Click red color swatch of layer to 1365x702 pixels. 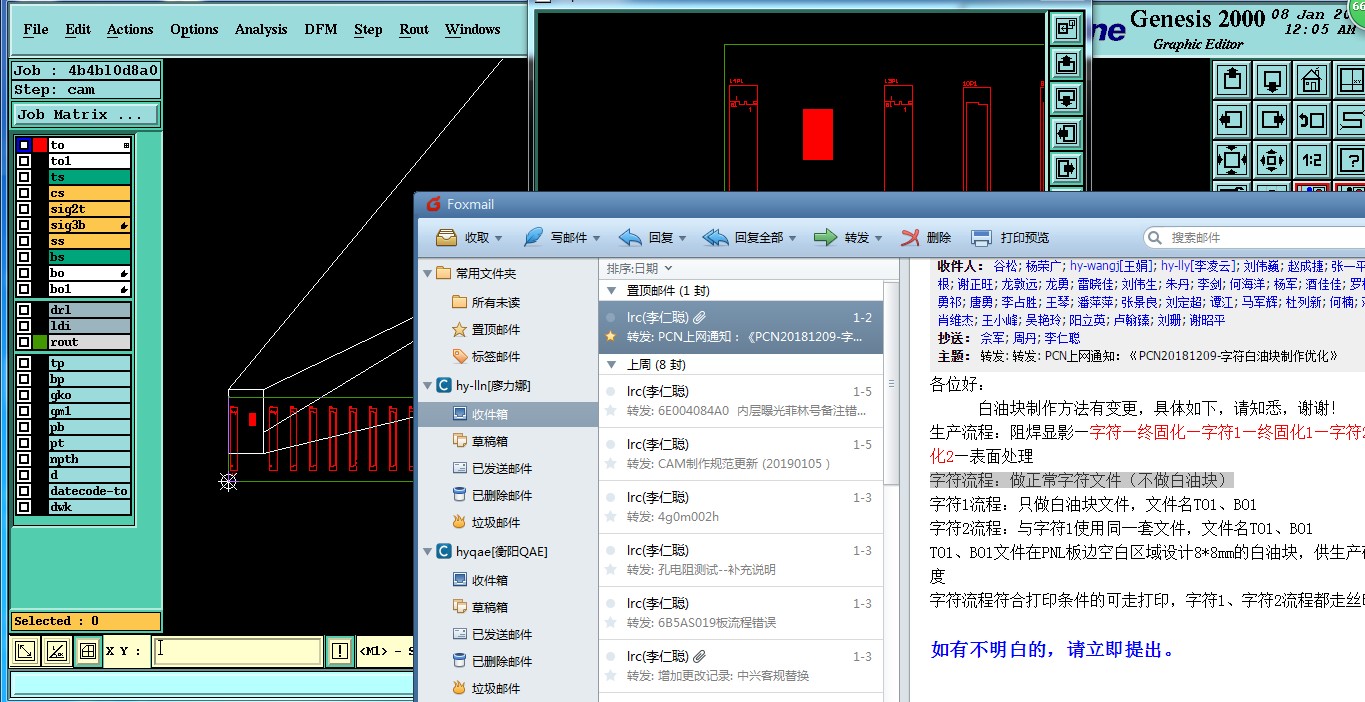(40, 145)
